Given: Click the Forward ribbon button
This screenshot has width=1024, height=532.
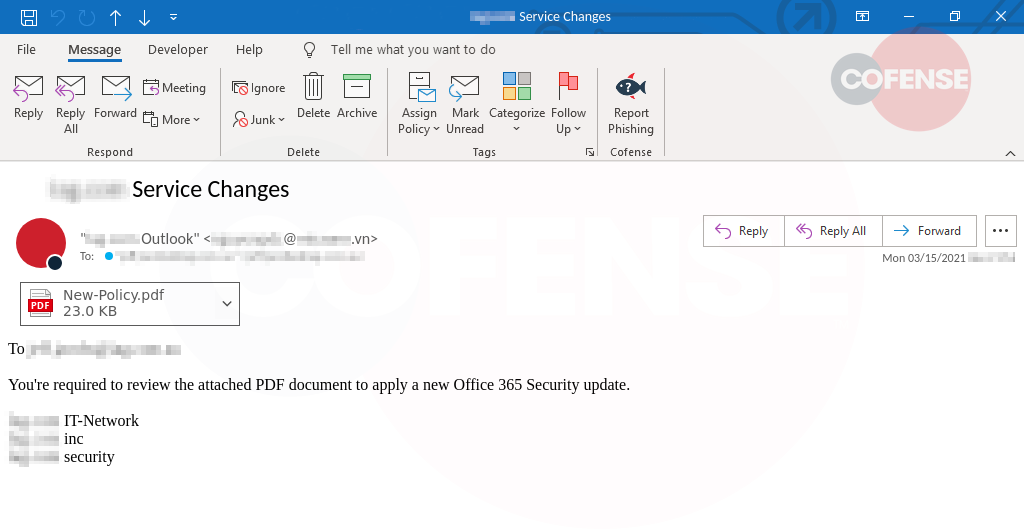Looking at the screenshot, I should coord(116,98).
